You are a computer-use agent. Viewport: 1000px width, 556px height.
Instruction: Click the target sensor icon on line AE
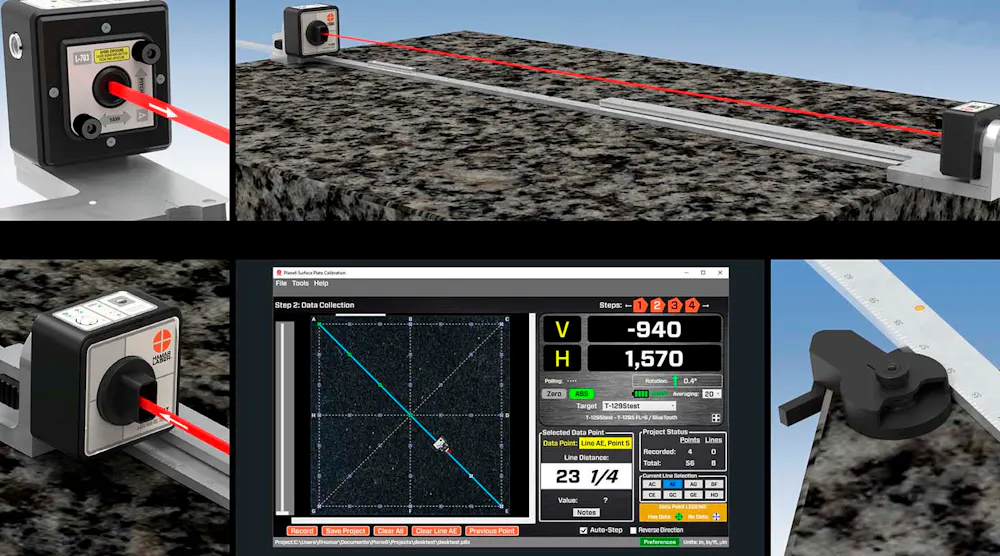[441, 444]
